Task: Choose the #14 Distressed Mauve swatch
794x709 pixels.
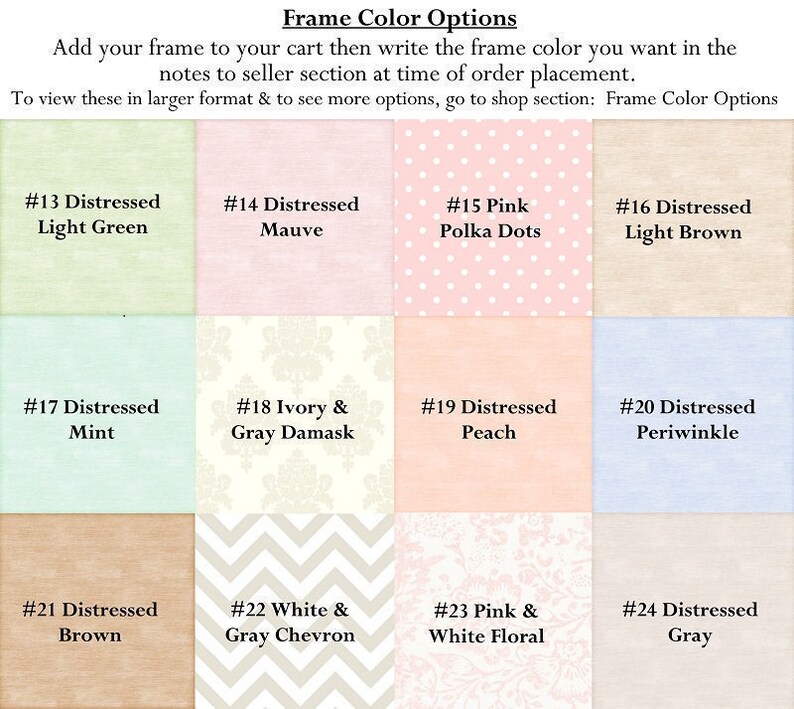Action: [295, 217]
